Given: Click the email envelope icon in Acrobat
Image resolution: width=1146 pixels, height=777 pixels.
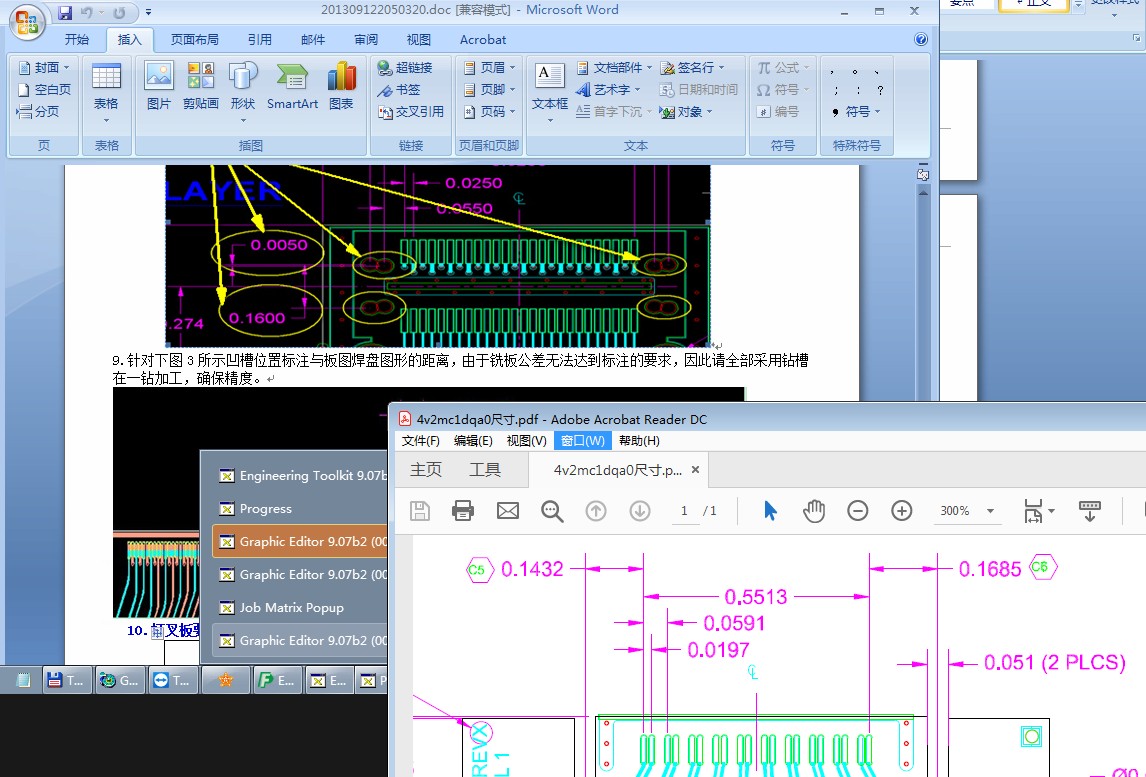Looking at the screenshot, I should (508, 511).
